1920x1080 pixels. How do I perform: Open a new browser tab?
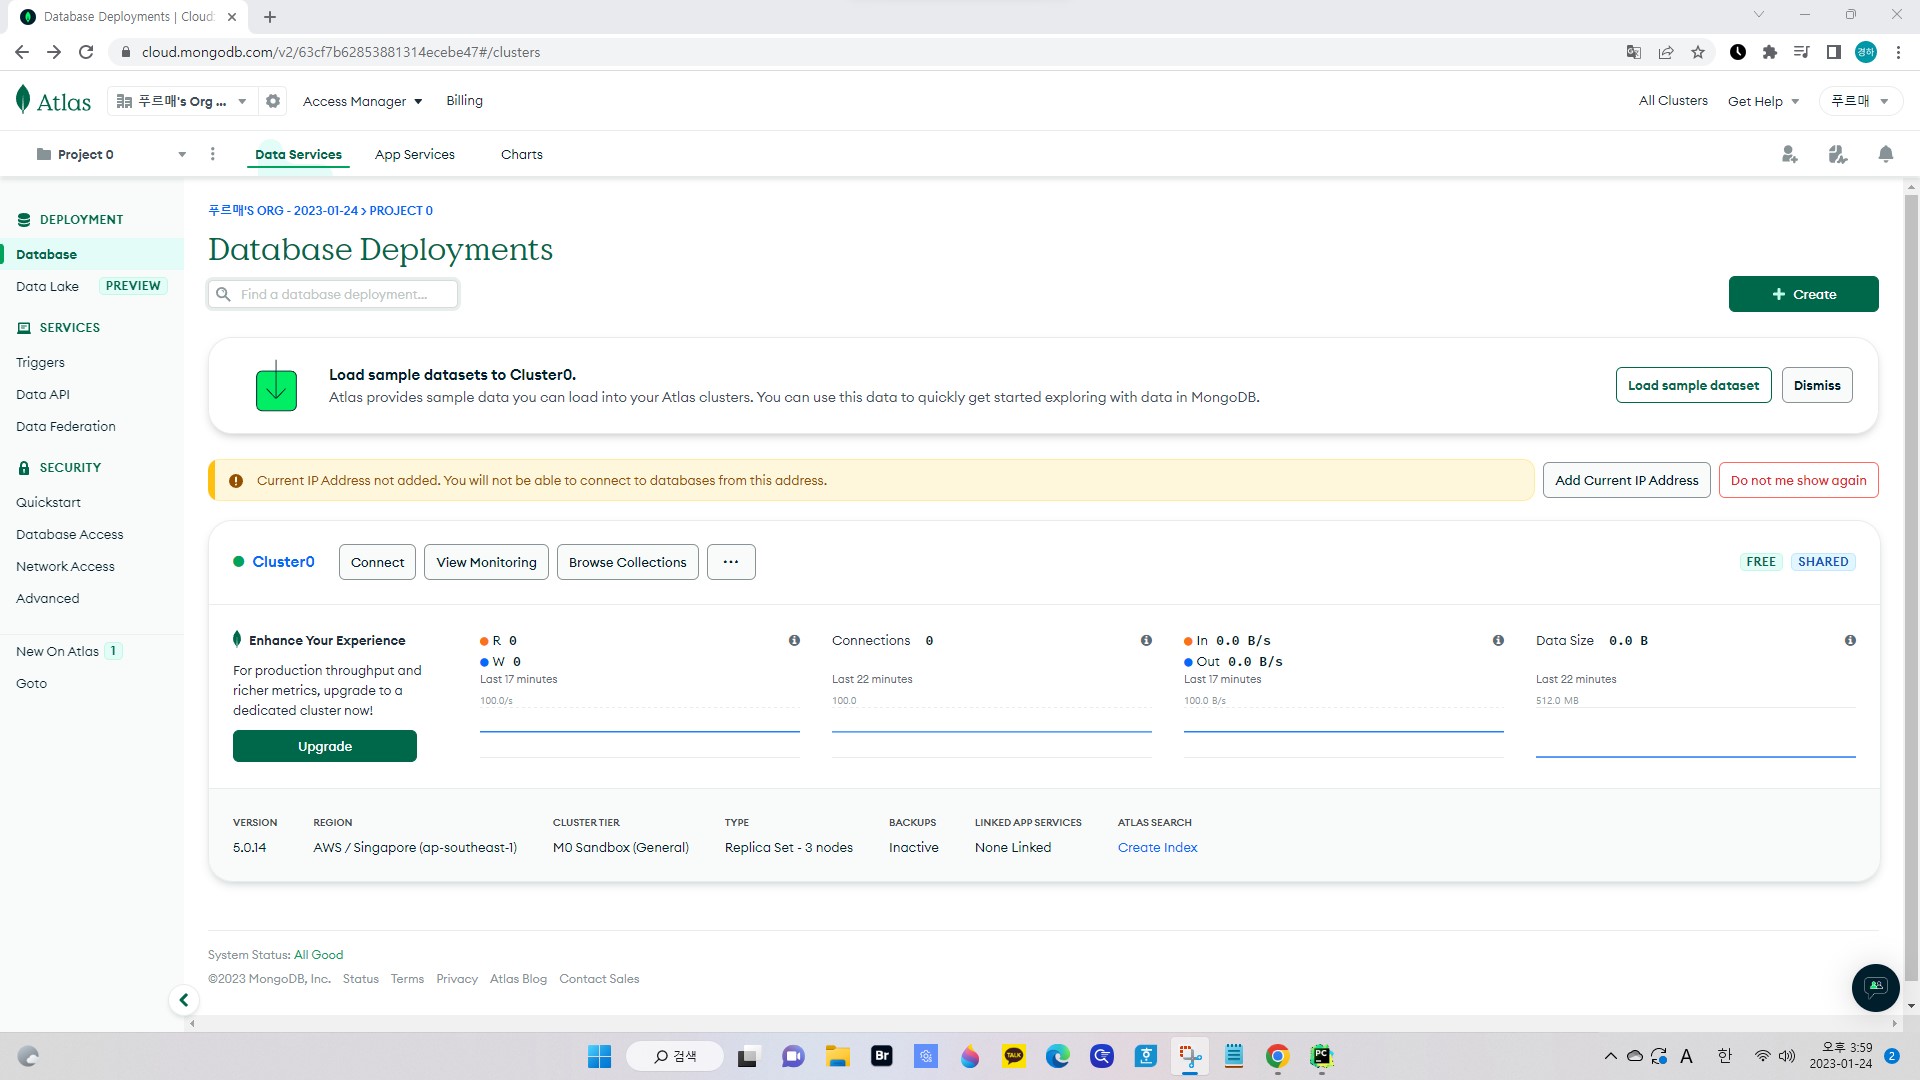point(270,16)
